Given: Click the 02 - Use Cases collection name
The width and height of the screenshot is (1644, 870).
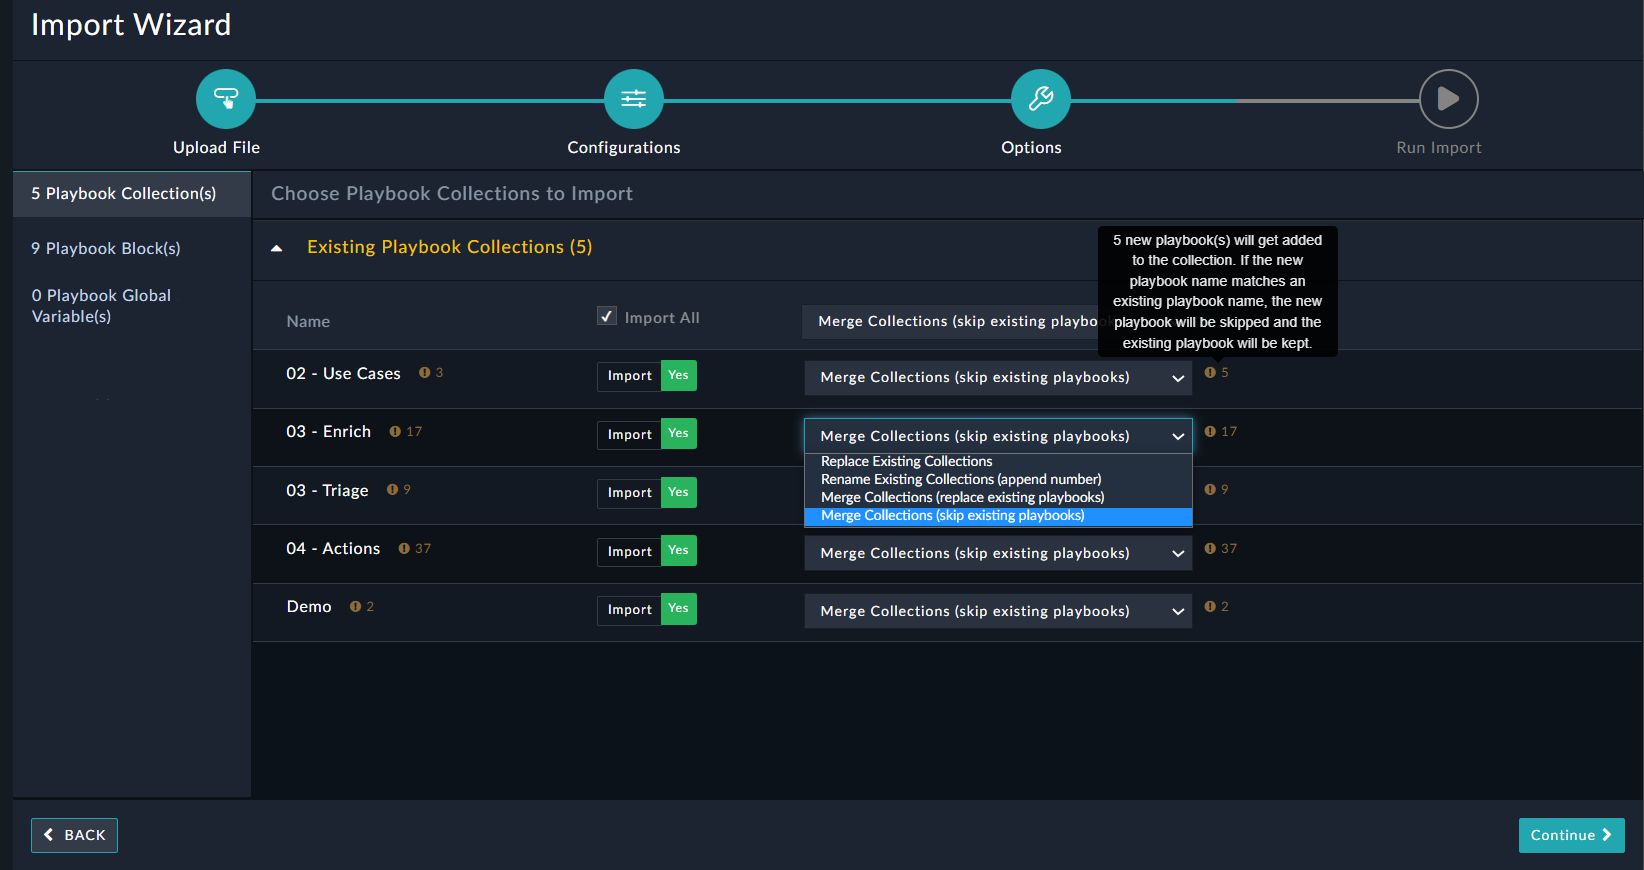Looking at the screenshot, I should [343, 374].
